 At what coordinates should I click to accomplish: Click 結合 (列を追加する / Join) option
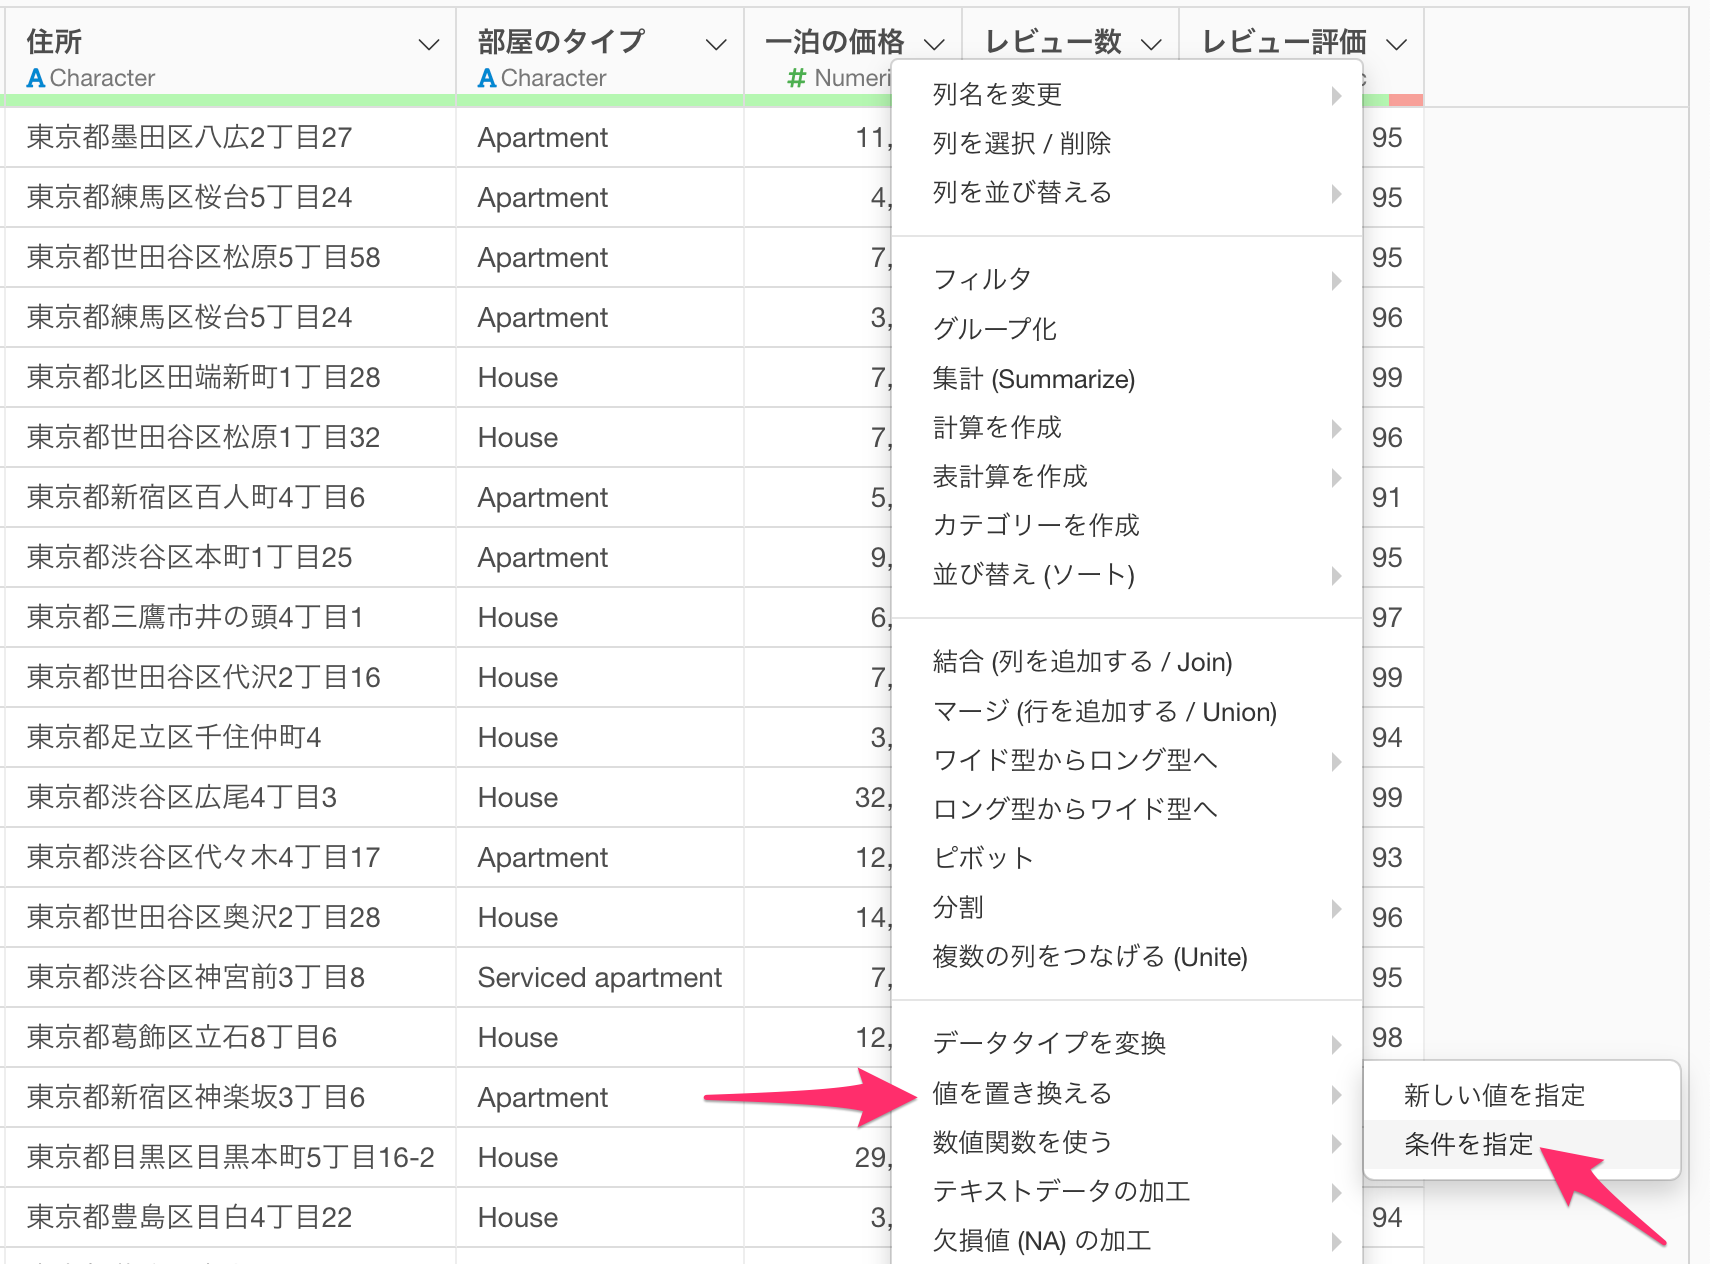pyautogui.click(x=1082, y=662)
